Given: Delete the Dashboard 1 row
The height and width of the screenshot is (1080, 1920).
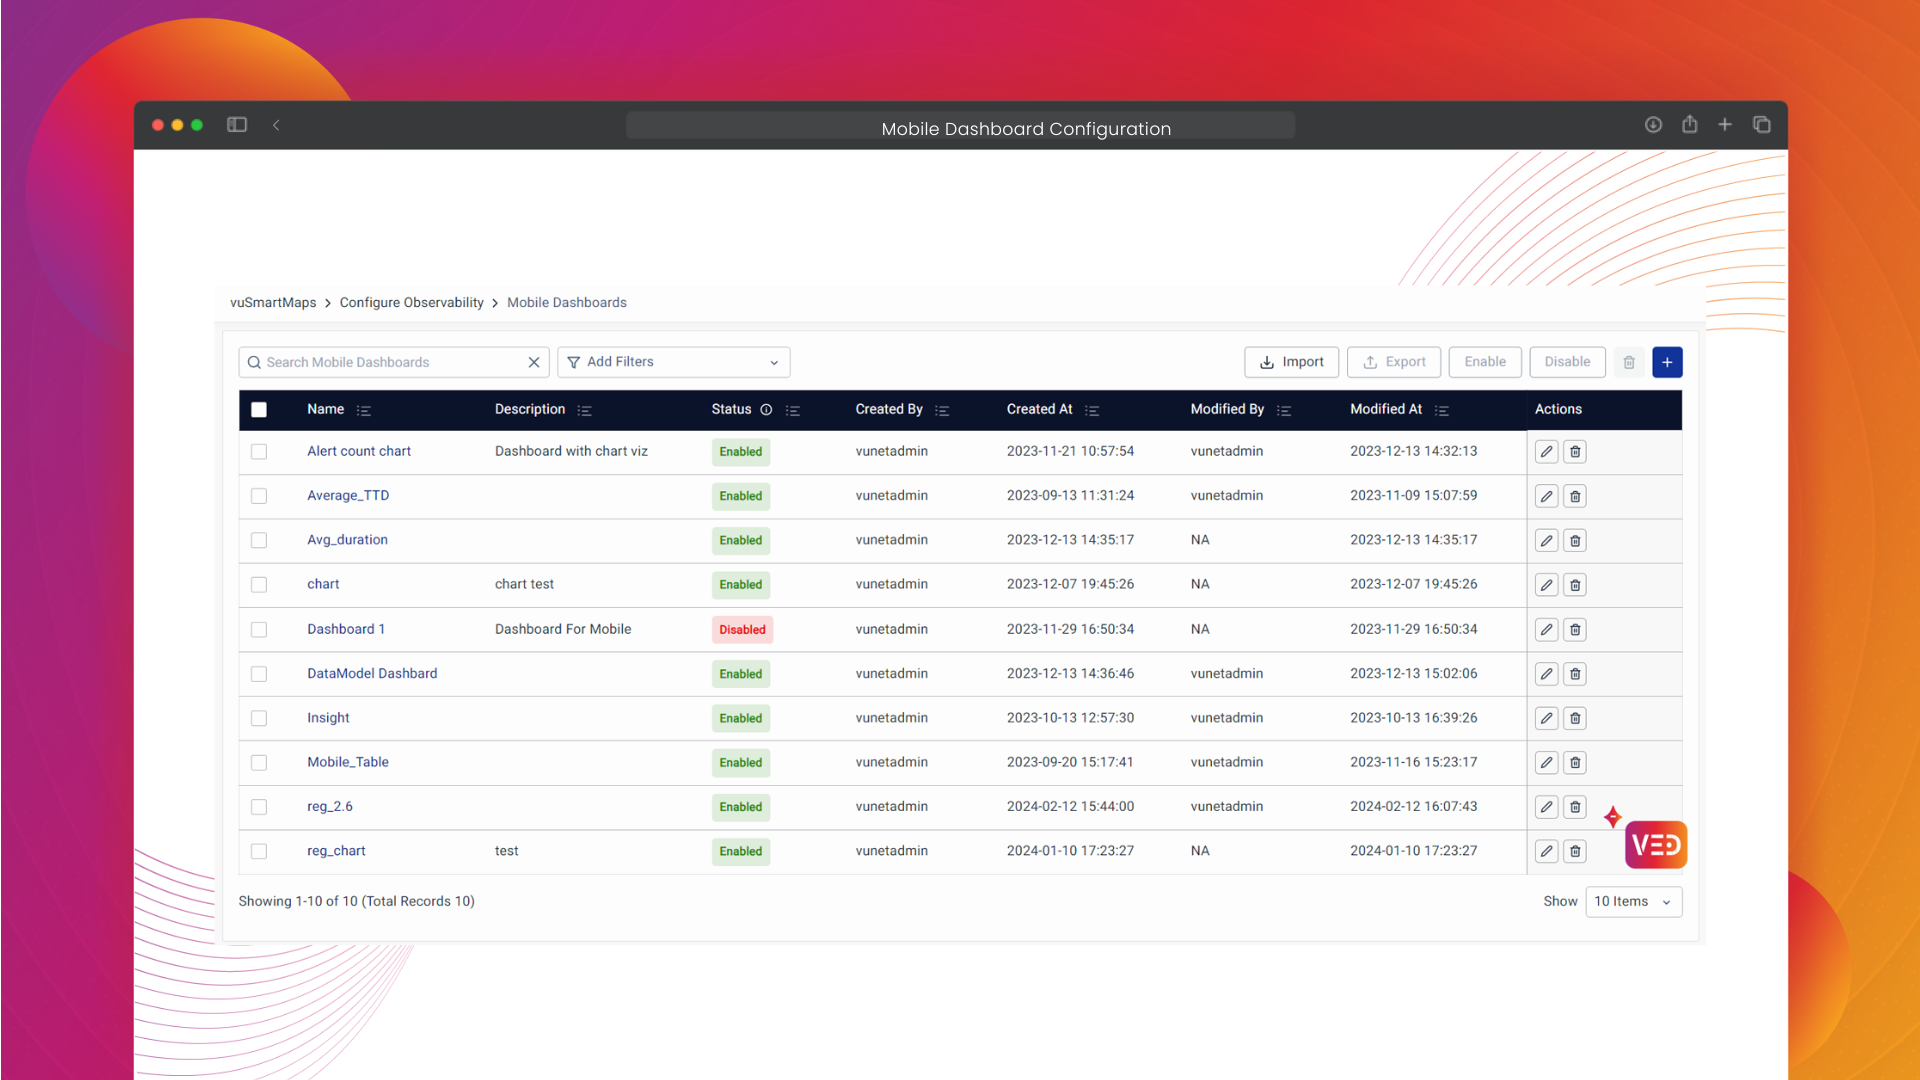Looking at the screenshot, I should (1575, 630).
